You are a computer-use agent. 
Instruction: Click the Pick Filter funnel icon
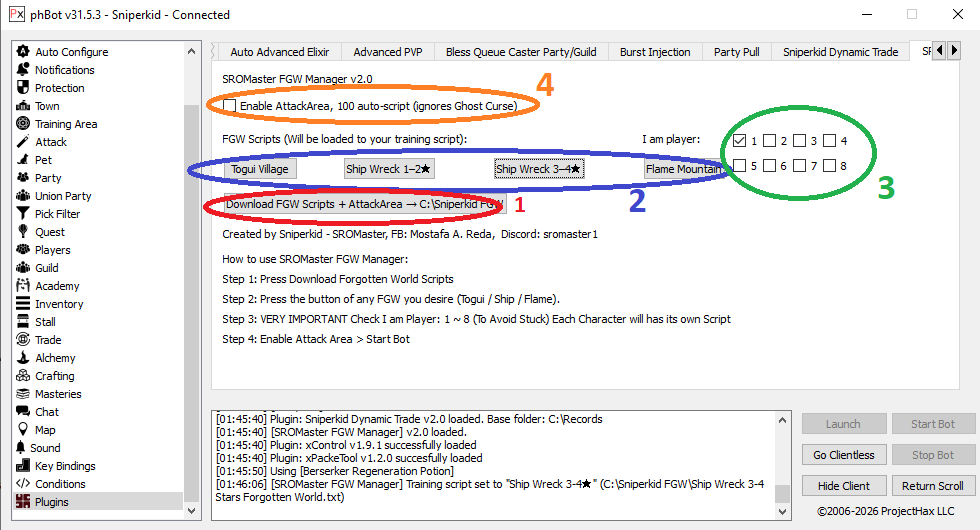(23, 214)
